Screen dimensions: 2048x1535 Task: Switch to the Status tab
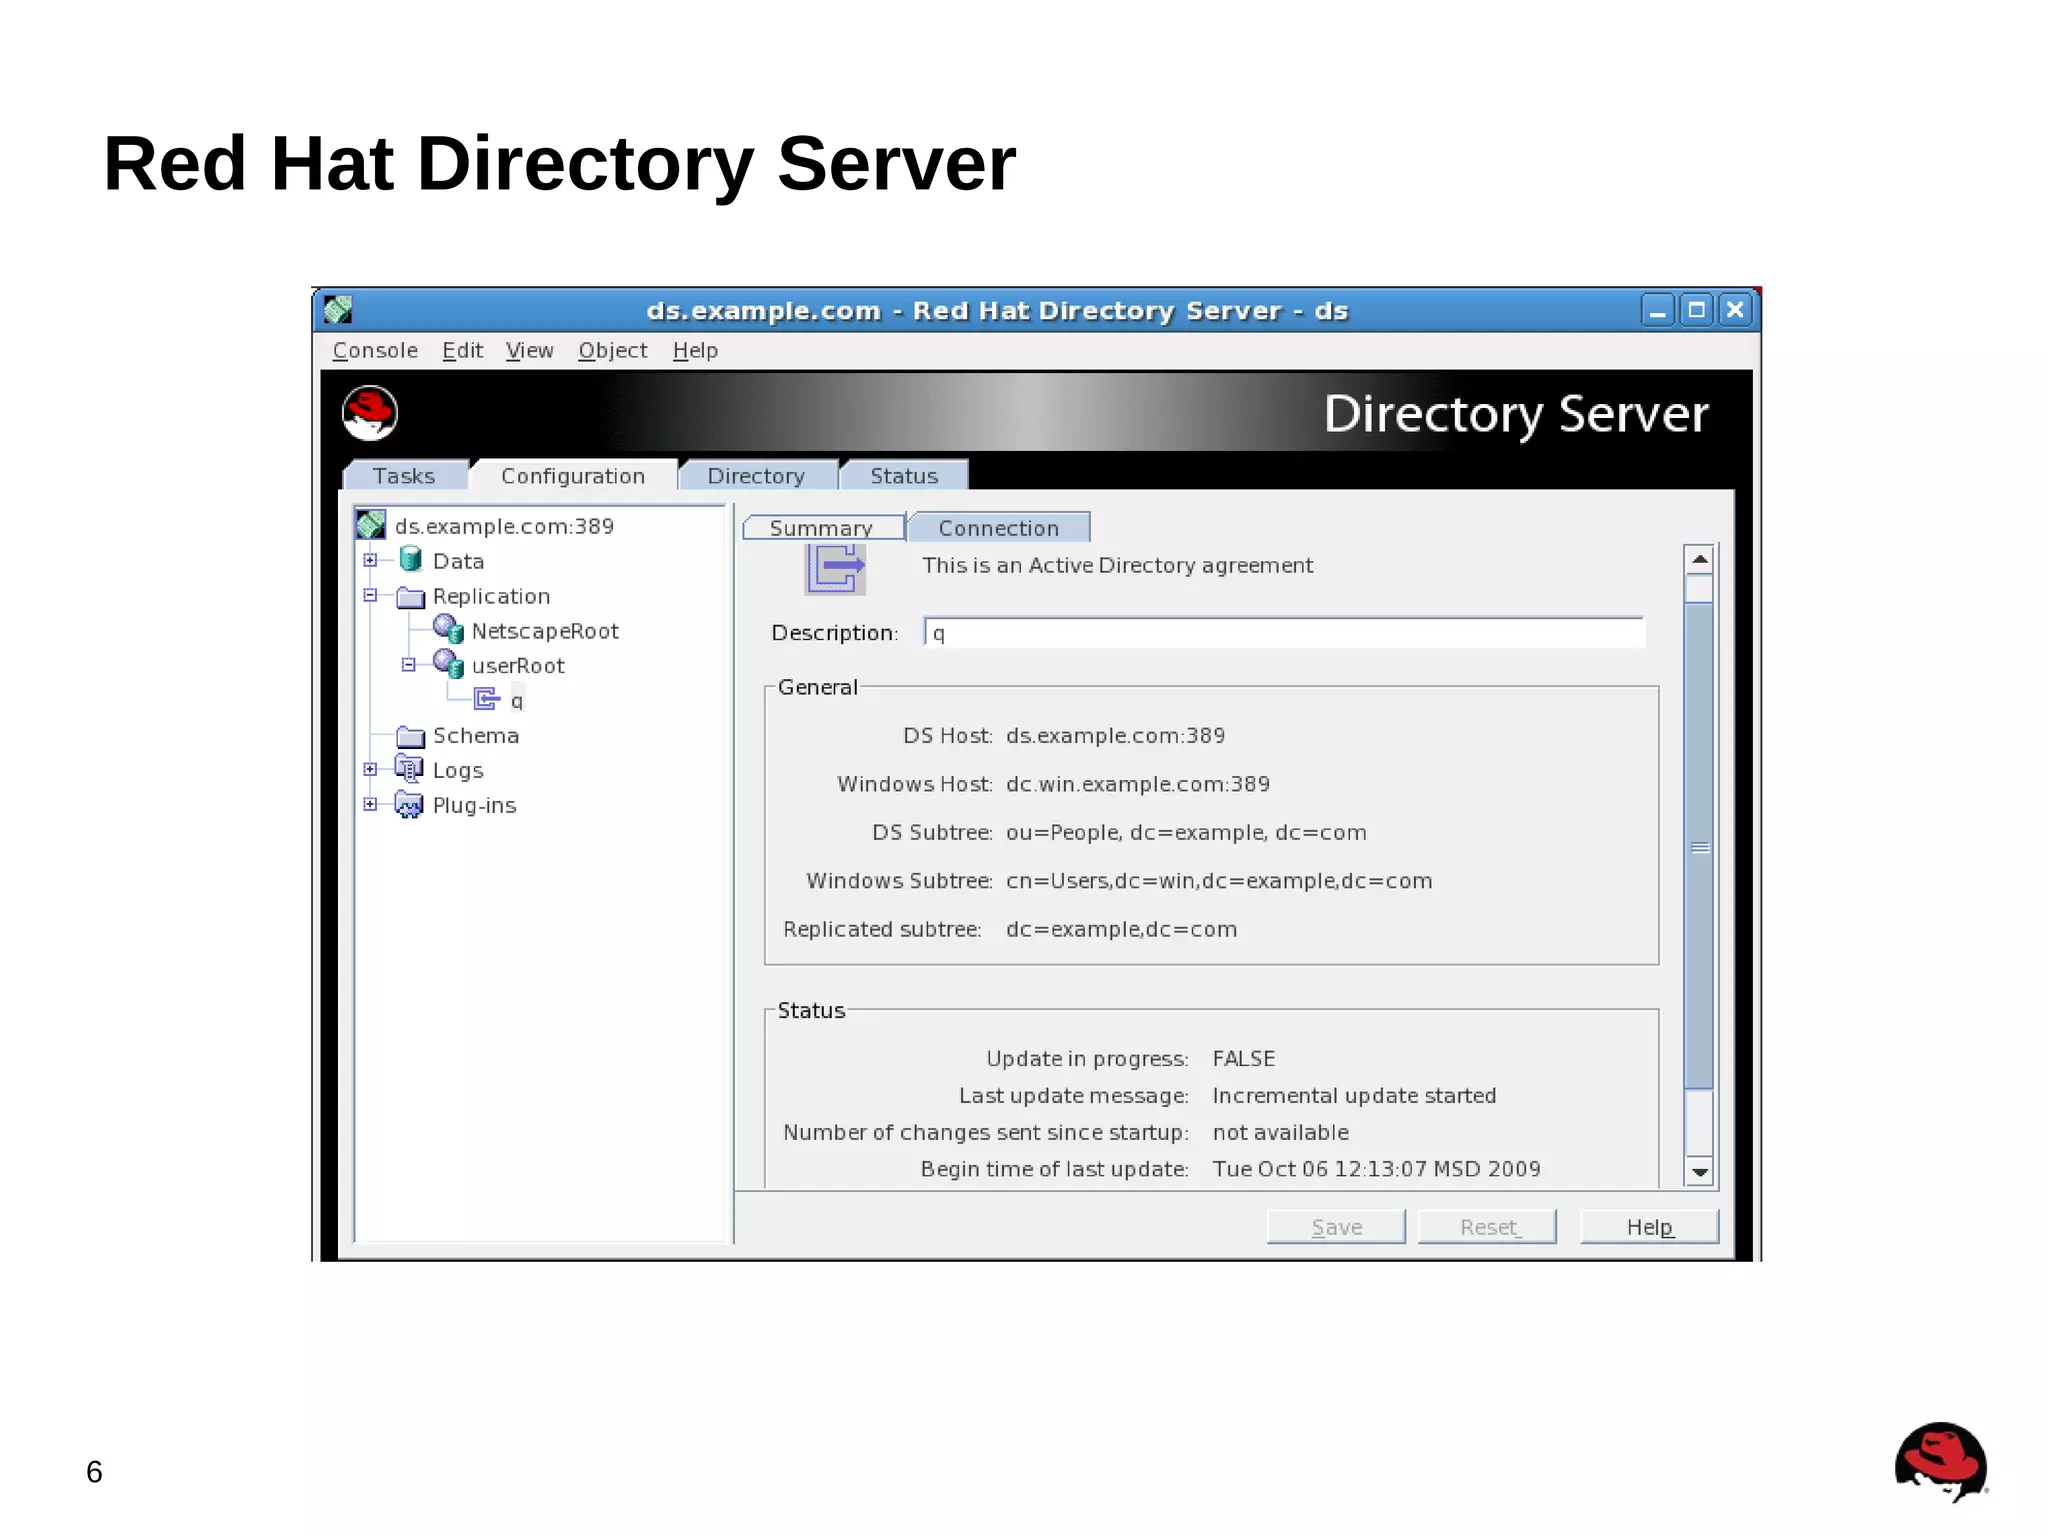904,476
